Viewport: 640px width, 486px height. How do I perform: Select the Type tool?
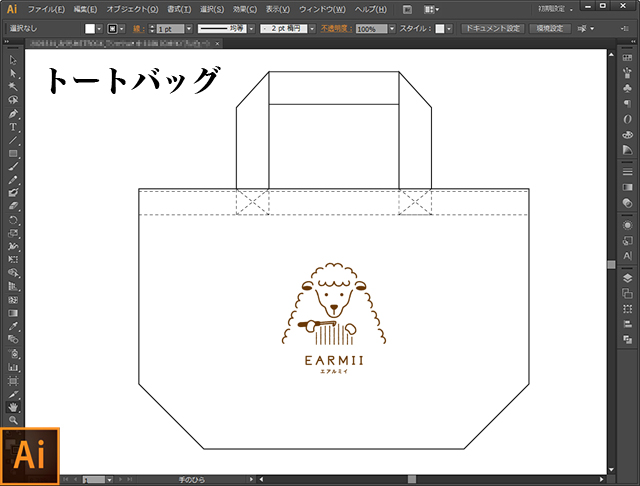click(x=13, y=127)
